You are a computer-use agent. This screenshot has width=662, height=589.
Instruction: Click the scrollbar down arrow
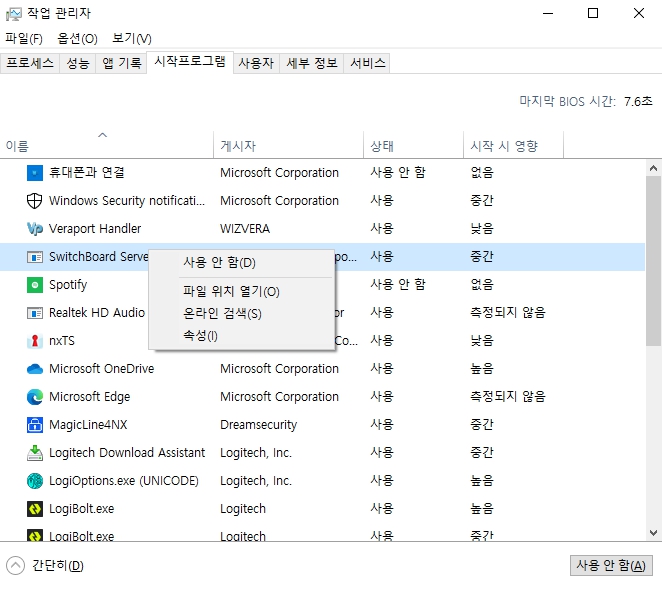(x=653, y=533)
